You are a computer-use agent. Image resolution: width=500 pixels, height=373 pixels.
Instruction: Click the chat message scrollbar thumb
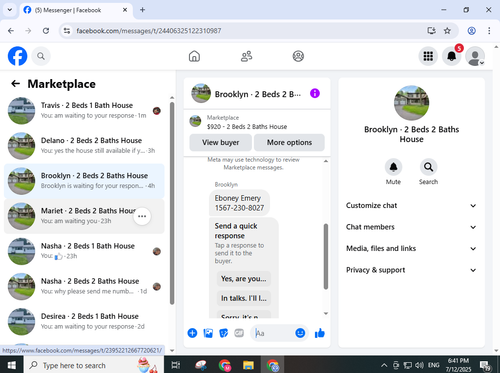[326, 256]
